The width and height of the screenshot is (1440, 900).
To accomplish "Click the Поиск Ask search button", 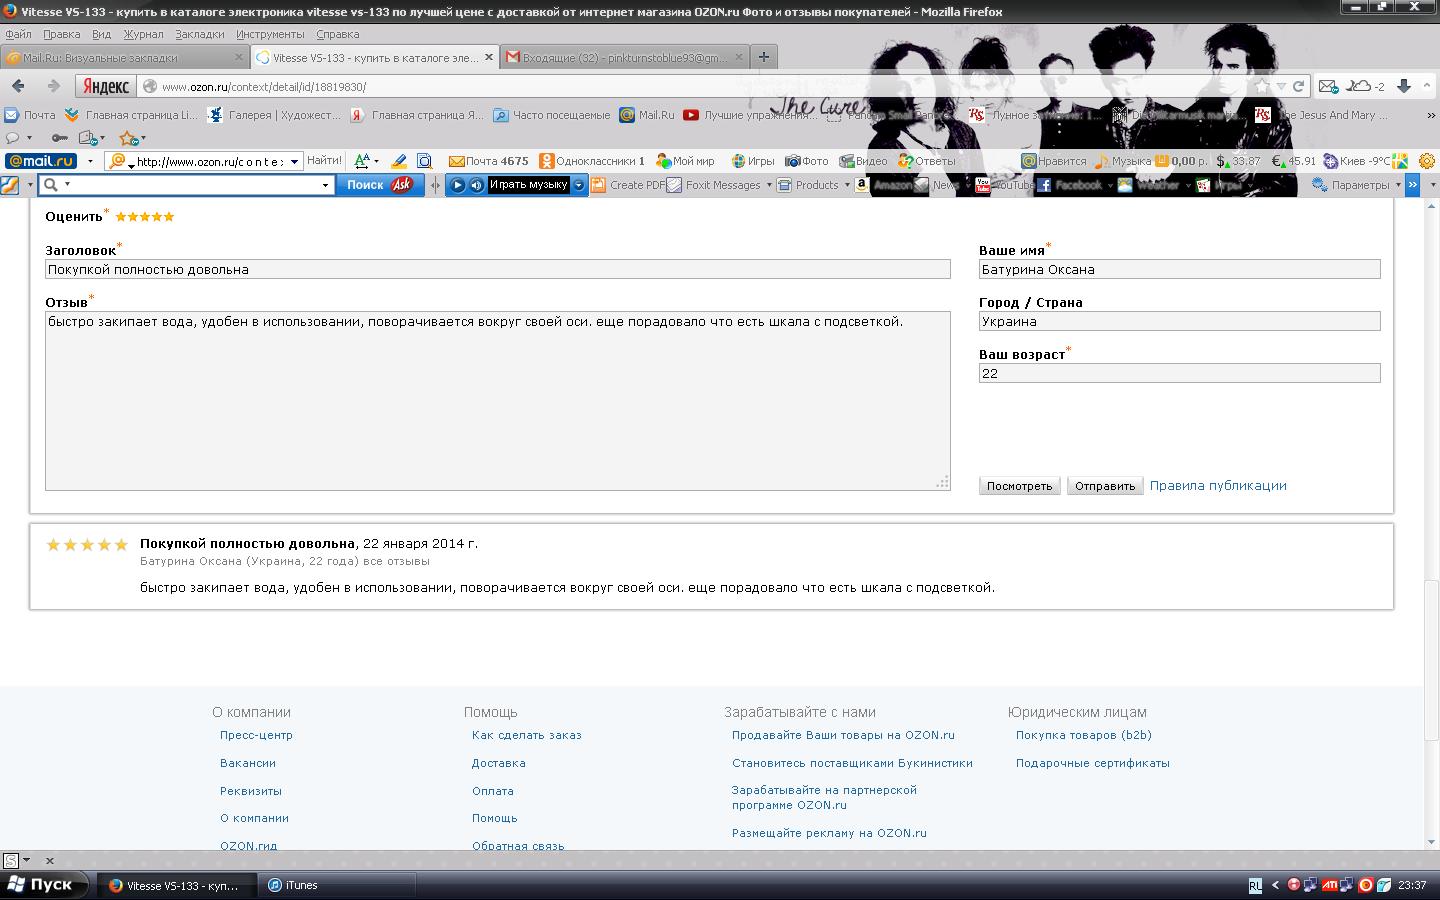I will pyautogui.click(x=379, y=185).
